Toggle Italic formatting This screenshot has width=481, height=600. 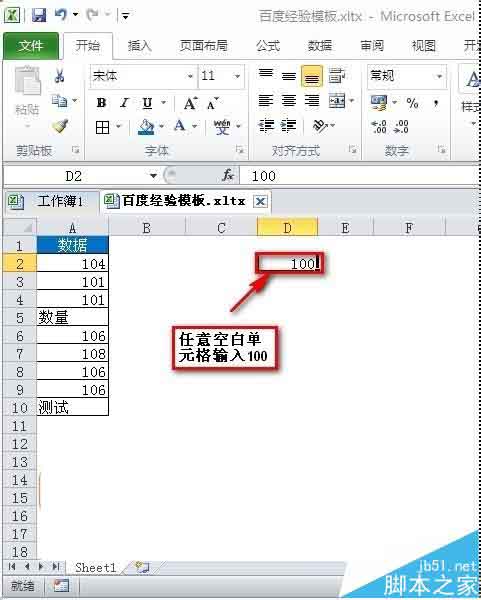point(124,103)
